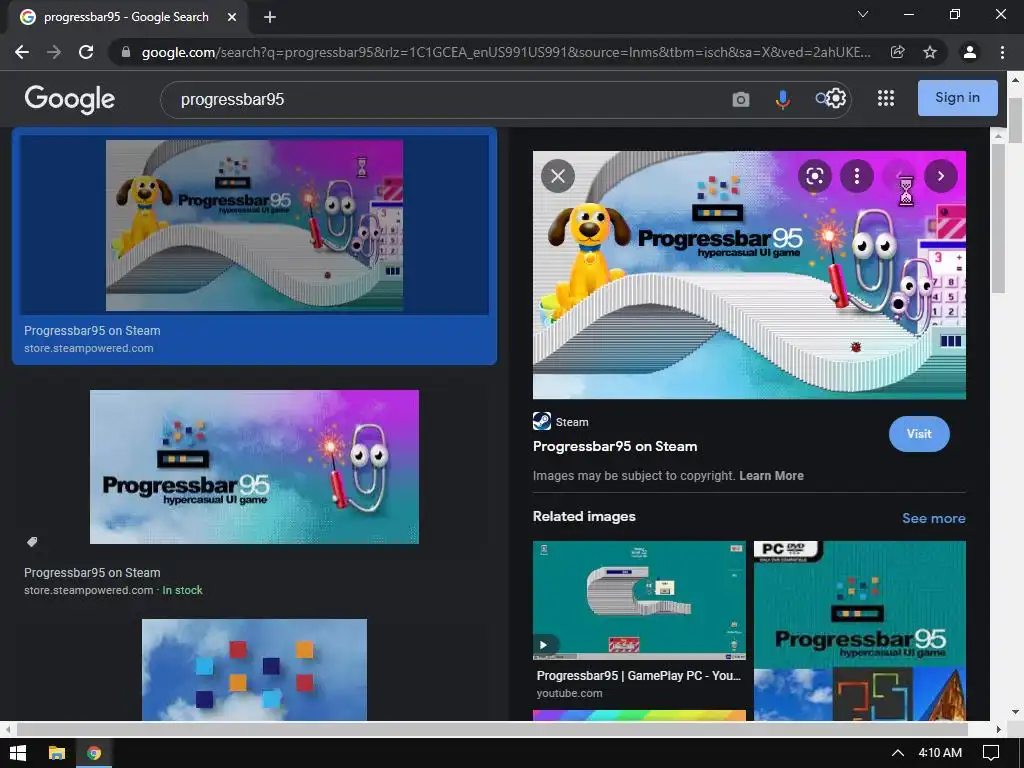Click the page vertical scrollbar

point(1015,120)
